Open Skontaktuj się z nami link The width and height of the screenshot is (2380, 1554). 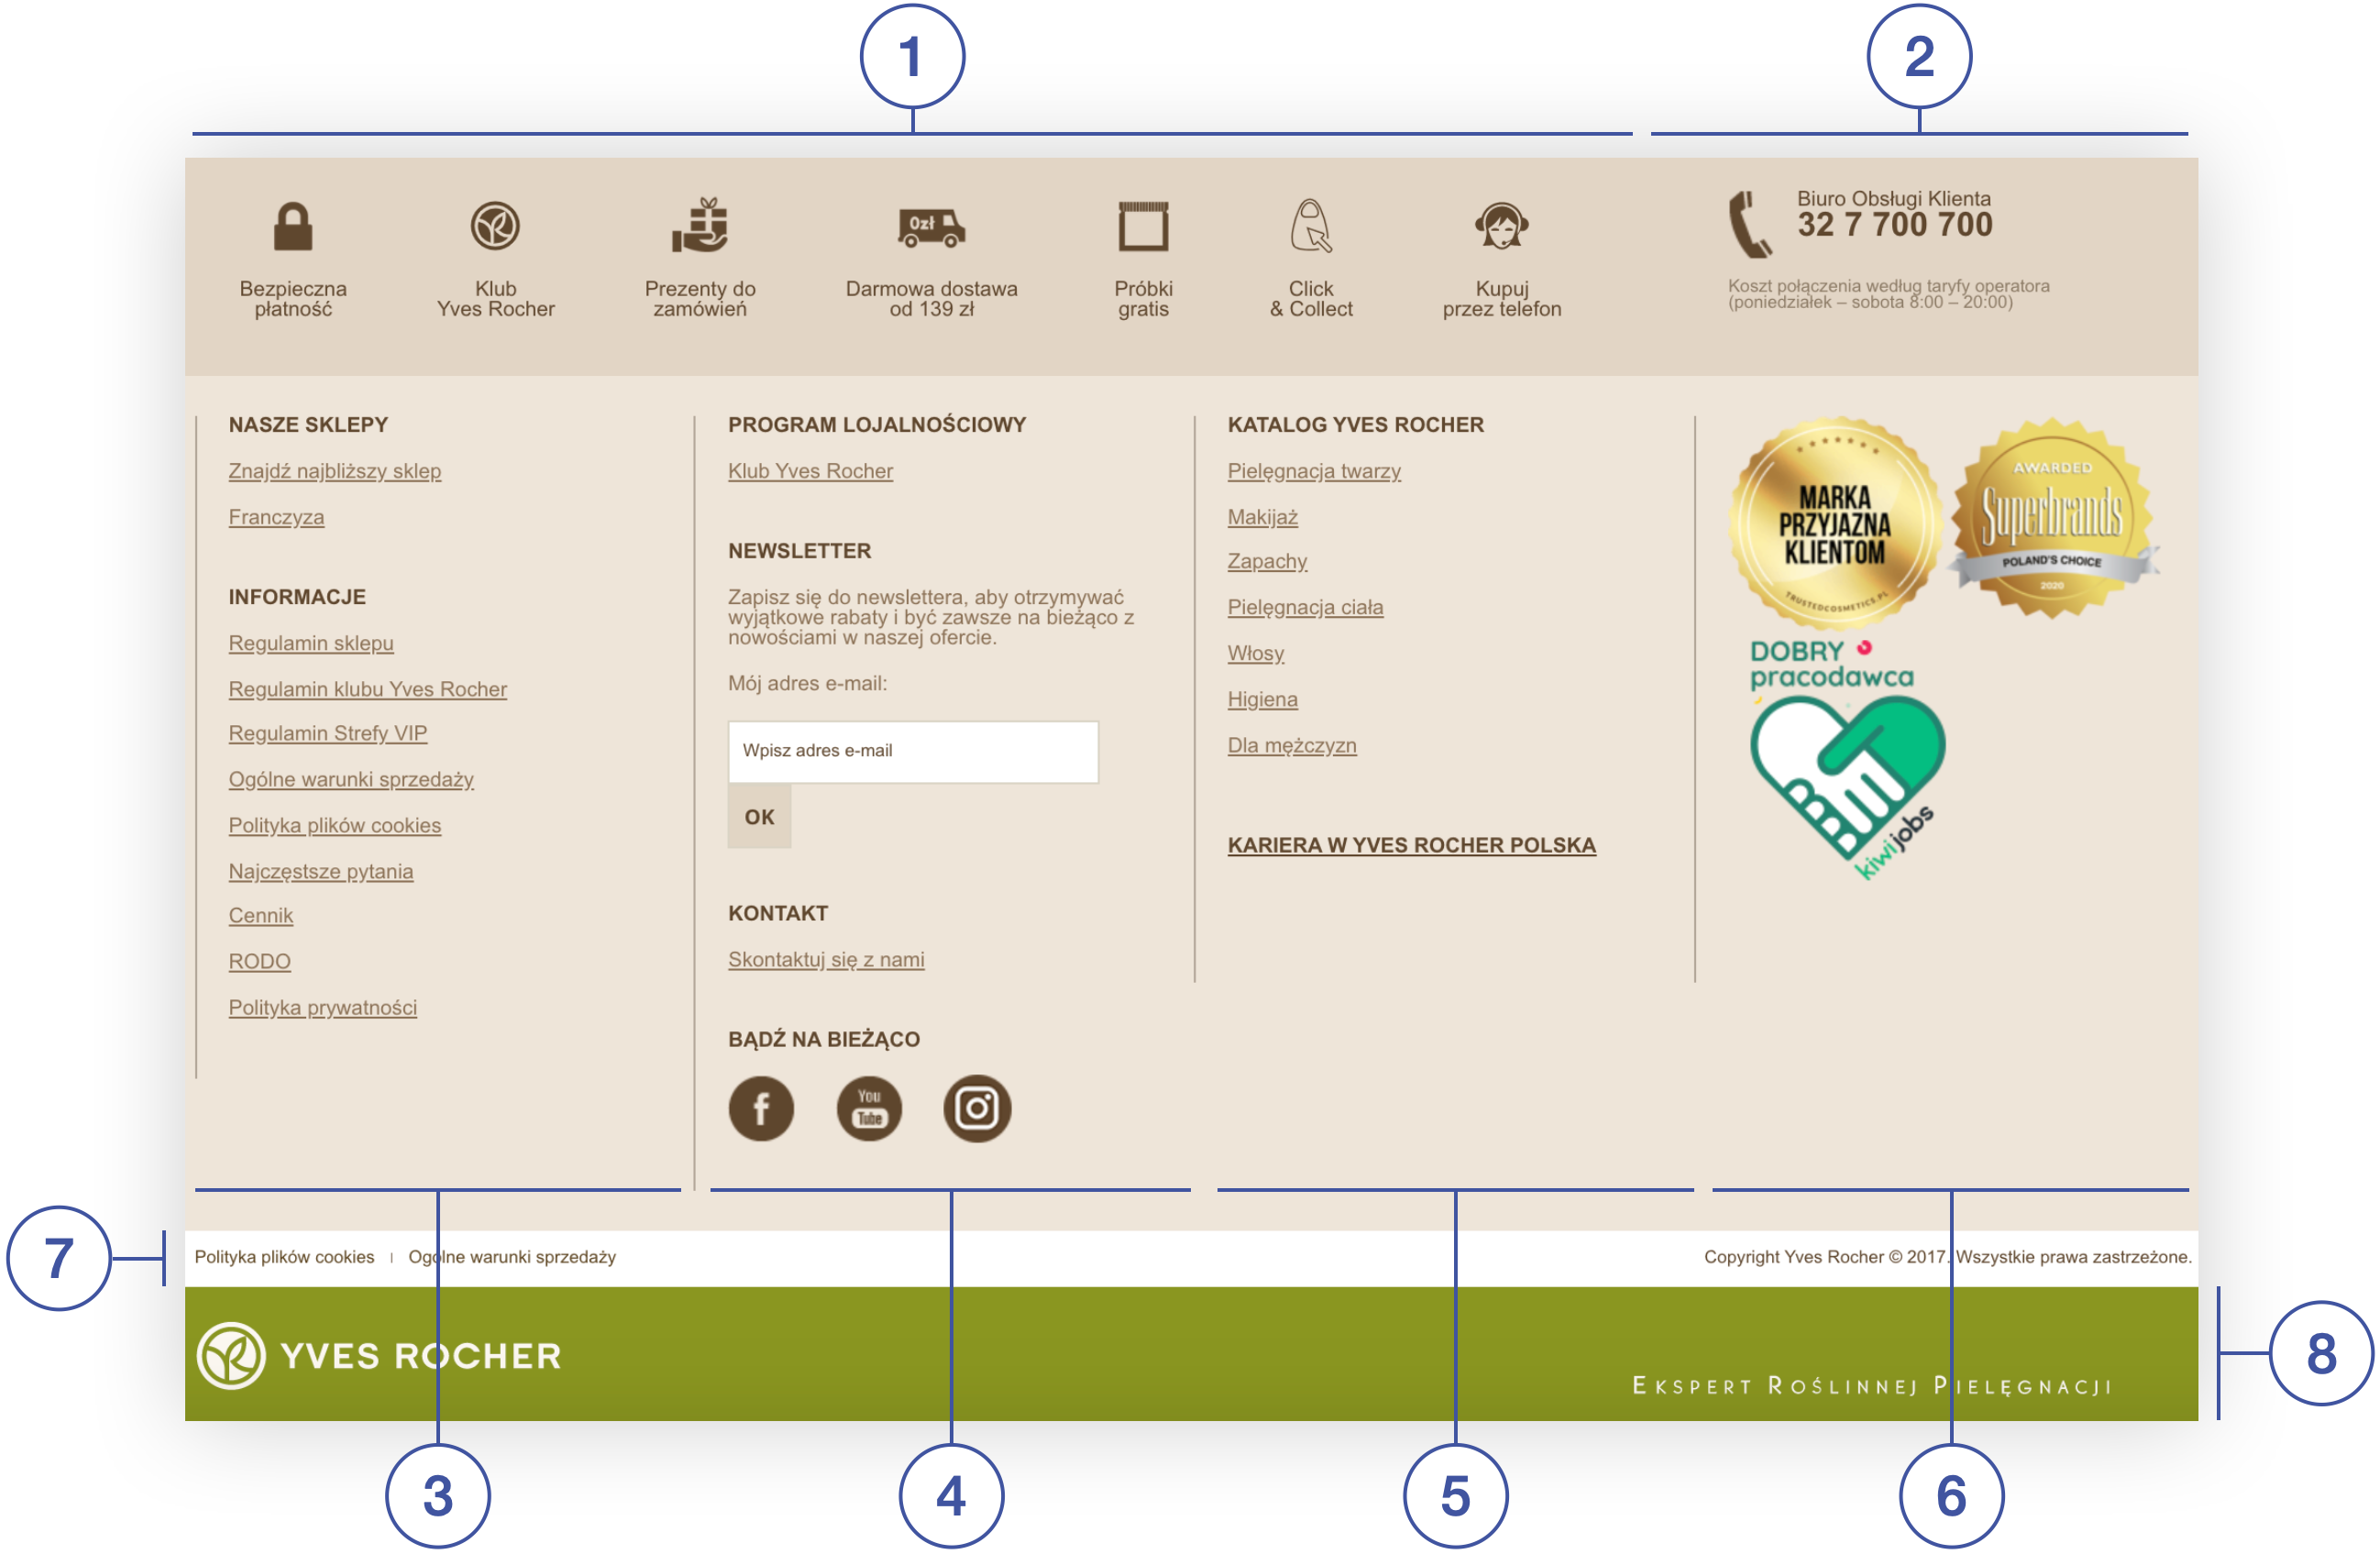coord(826,959)
